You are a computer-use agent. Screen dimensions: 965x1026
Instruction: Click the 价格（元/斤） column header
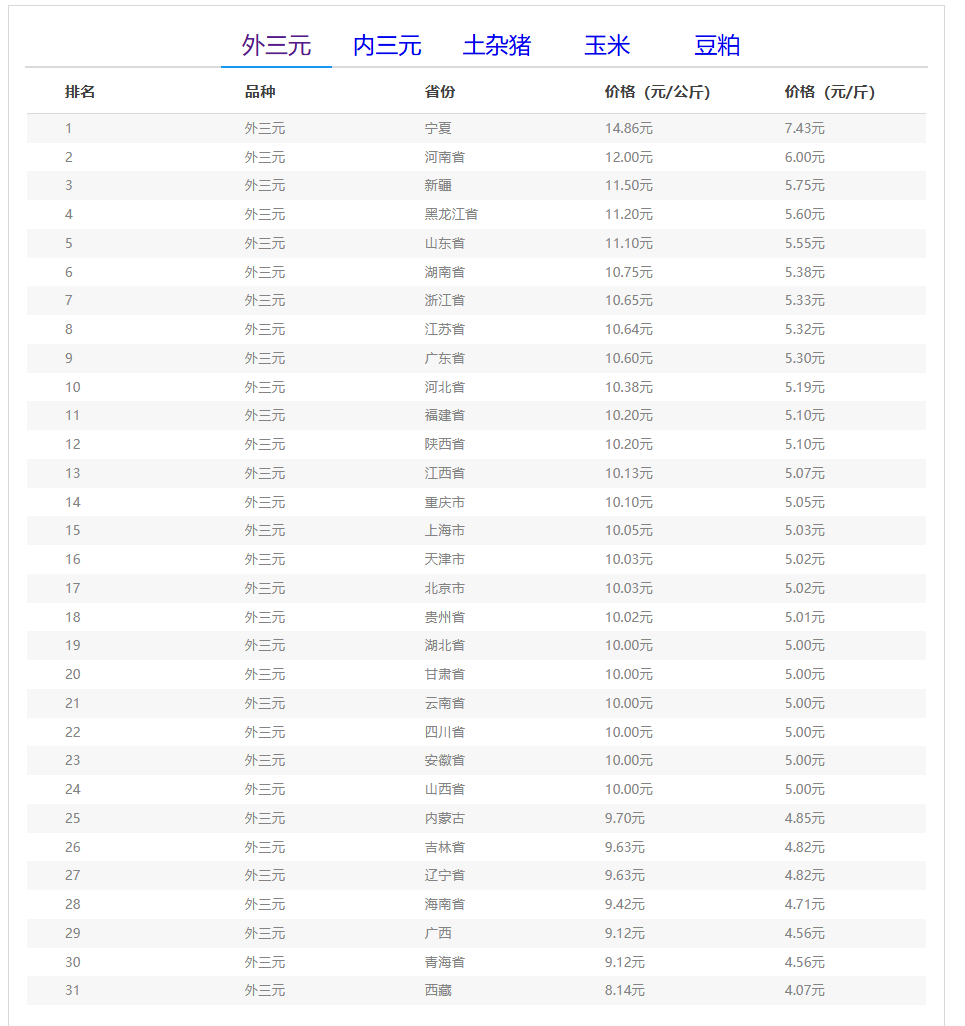(x=829, y=92)
